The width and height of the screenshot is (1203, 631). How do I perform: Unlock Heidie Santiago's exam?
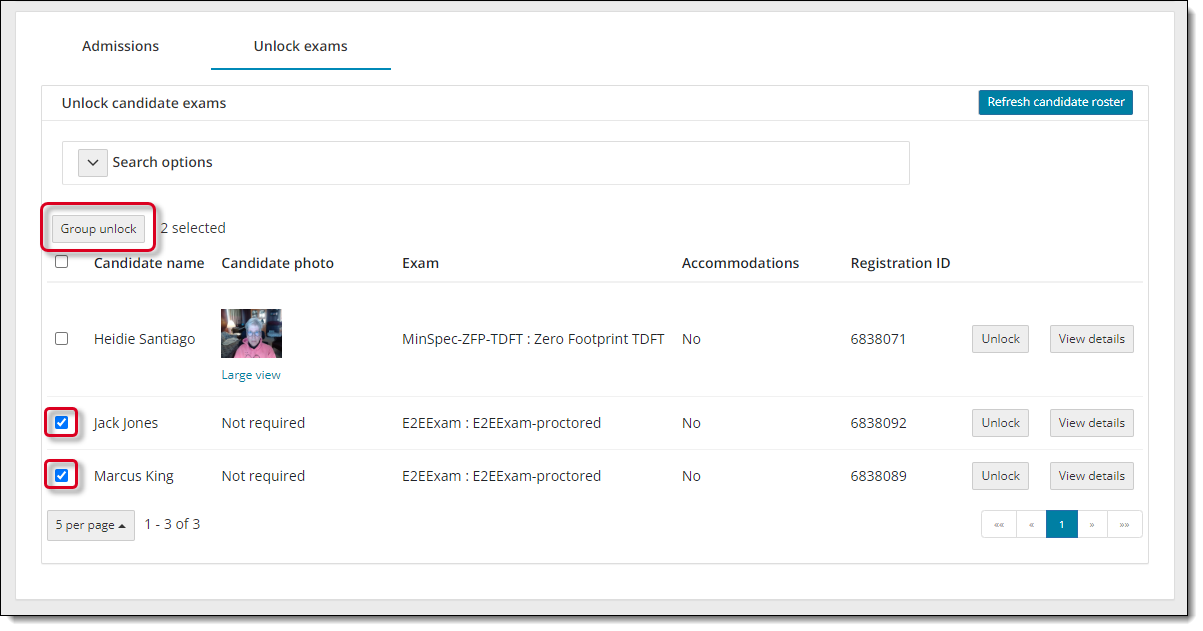click(x=1000, y=339)
